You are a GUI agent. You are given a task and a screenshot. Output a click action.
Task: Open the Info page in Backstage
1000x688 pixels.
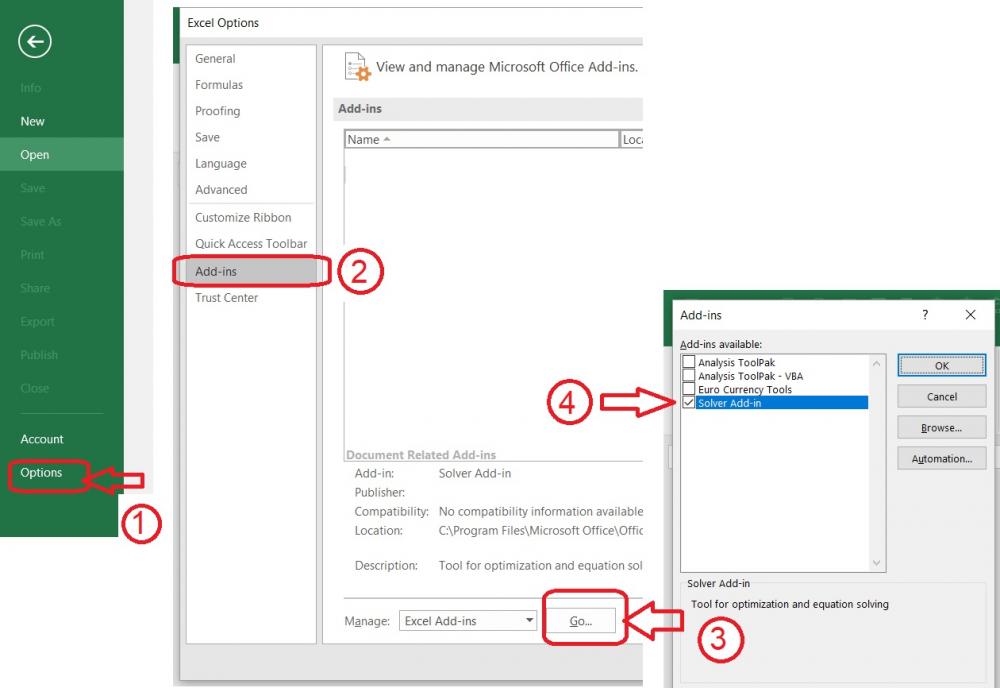31,88
